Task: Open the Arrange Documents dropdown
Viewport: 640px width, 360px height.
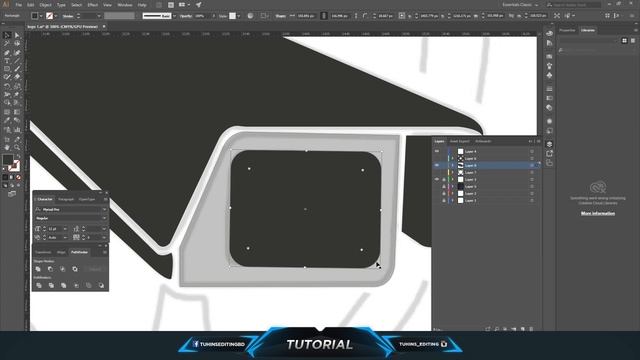Action: coord(184,5)
